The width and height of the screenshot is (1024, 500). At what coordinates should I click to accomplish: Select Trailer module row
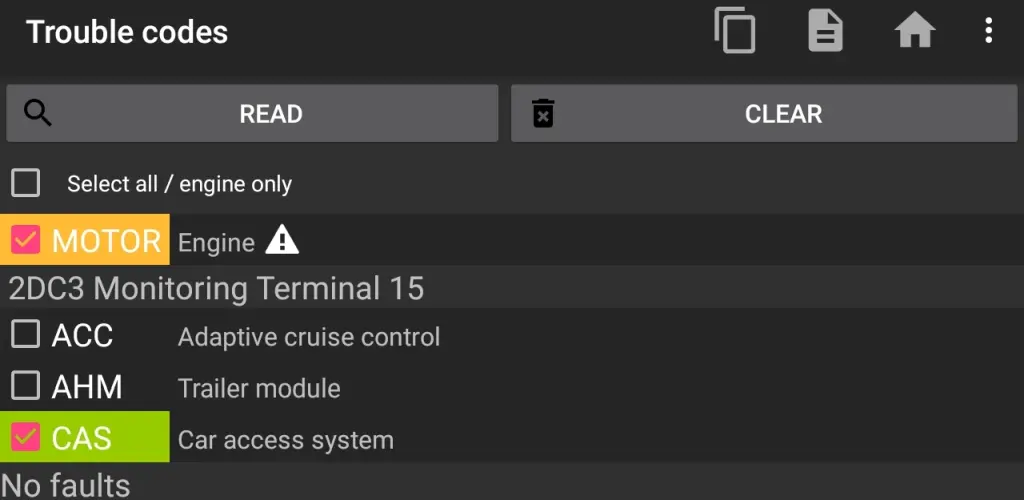[512, 387]
